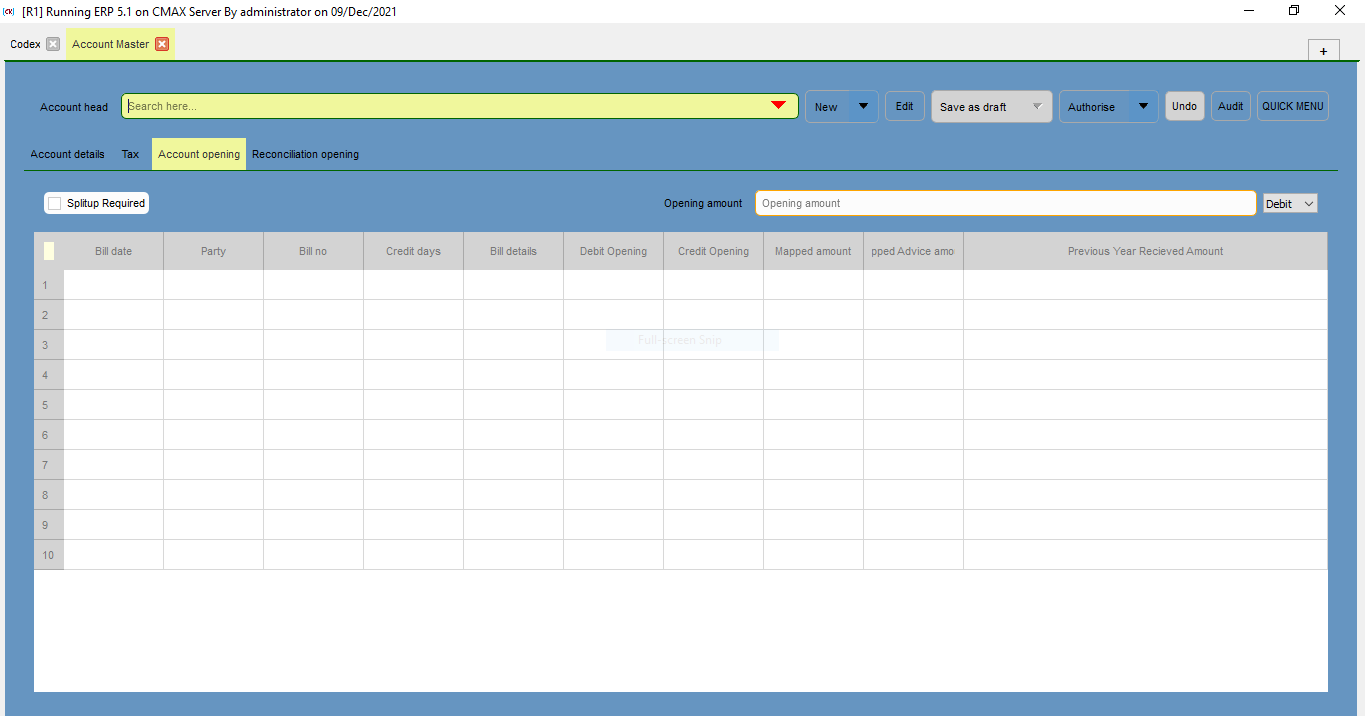Image resolution: width=1365 pixels, height=716 pixels.
Task: Click the Audit button
Action: click(1230, 106)
